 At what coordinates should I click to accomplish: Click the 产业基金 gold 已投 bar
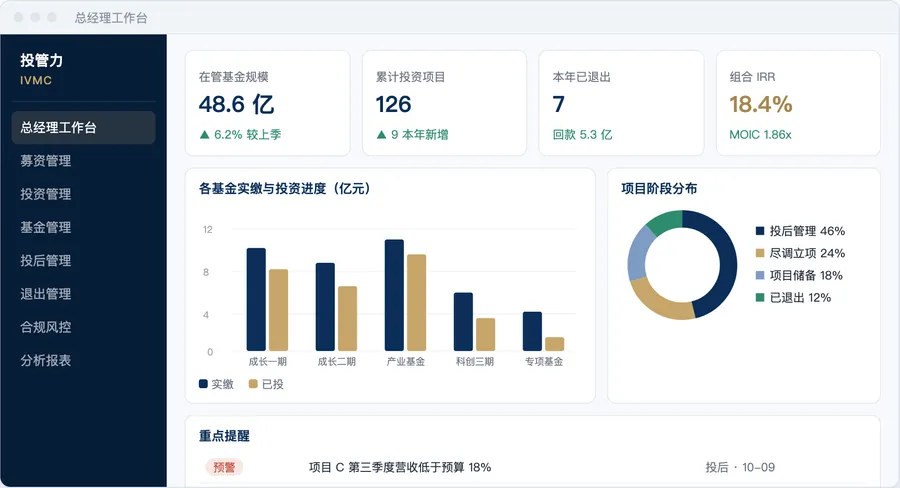[417, 303]
